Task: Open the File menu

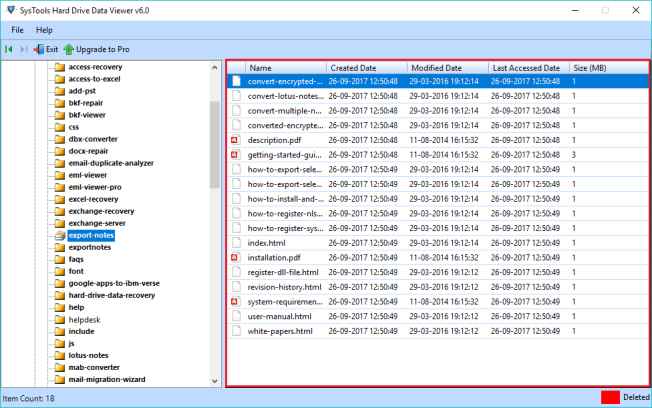Action: click(18, 30)
